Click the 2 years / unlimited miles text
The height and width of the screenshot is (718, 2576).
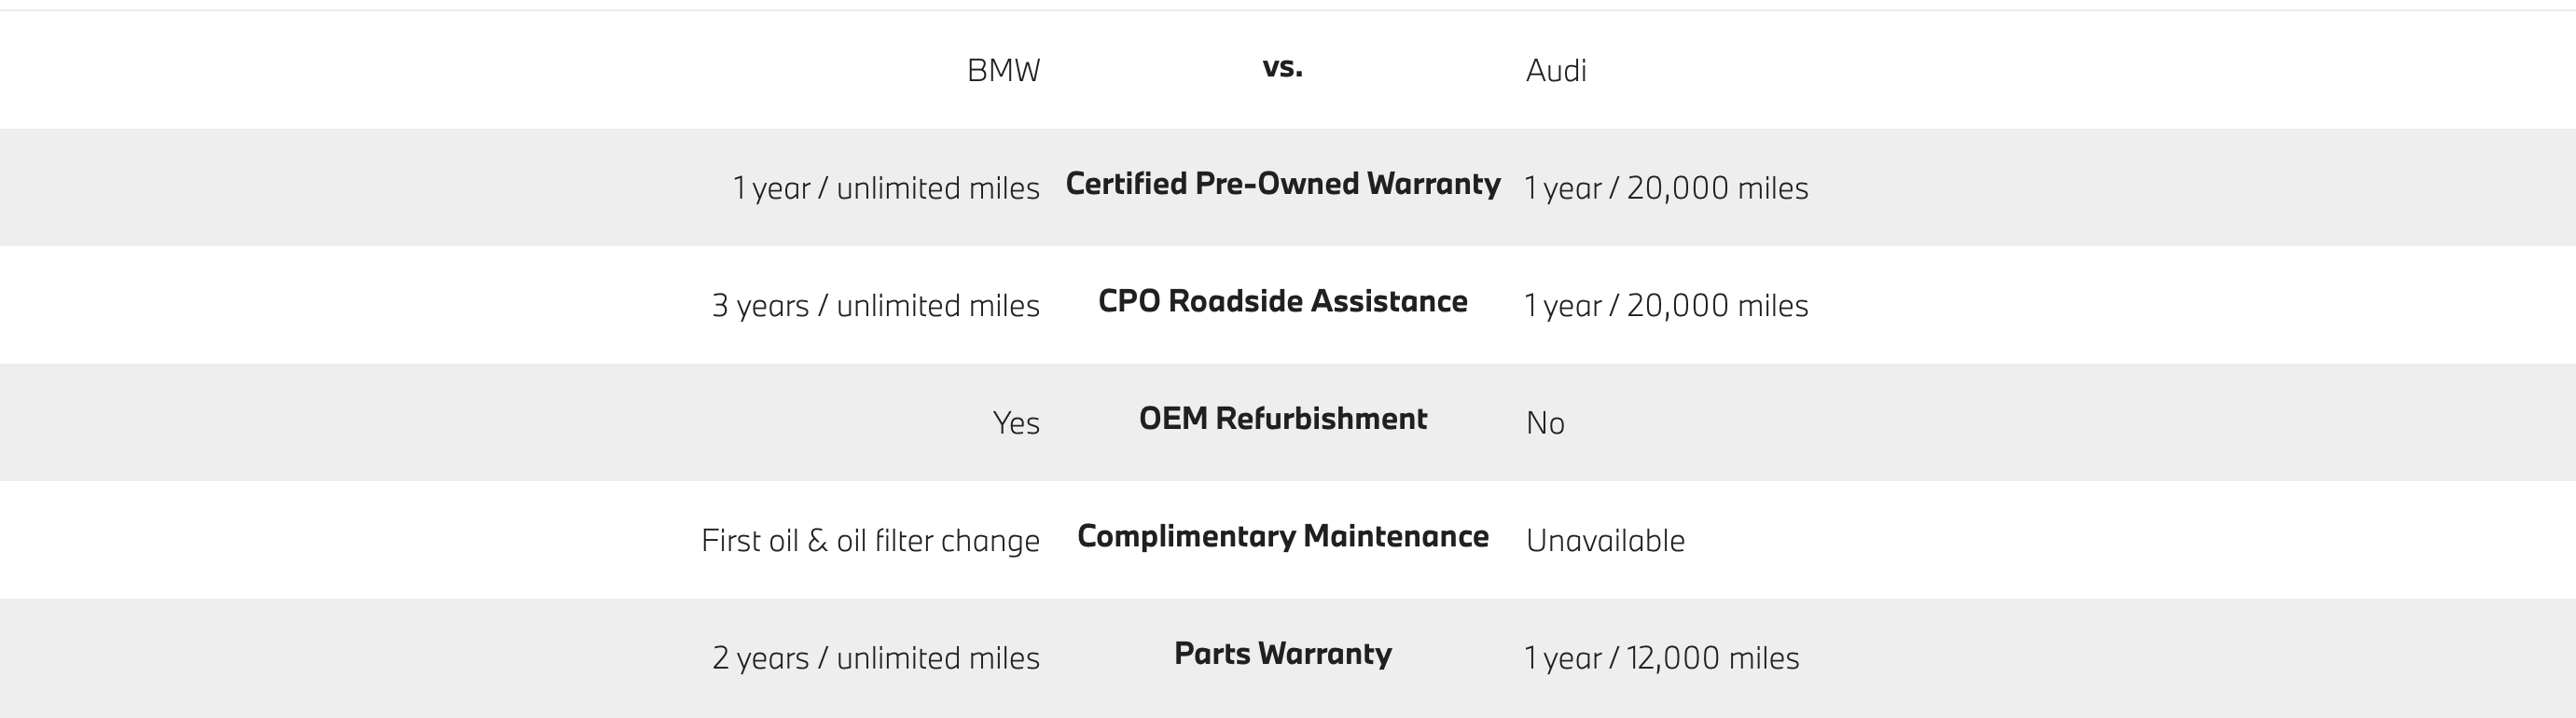tap(875, 658)
